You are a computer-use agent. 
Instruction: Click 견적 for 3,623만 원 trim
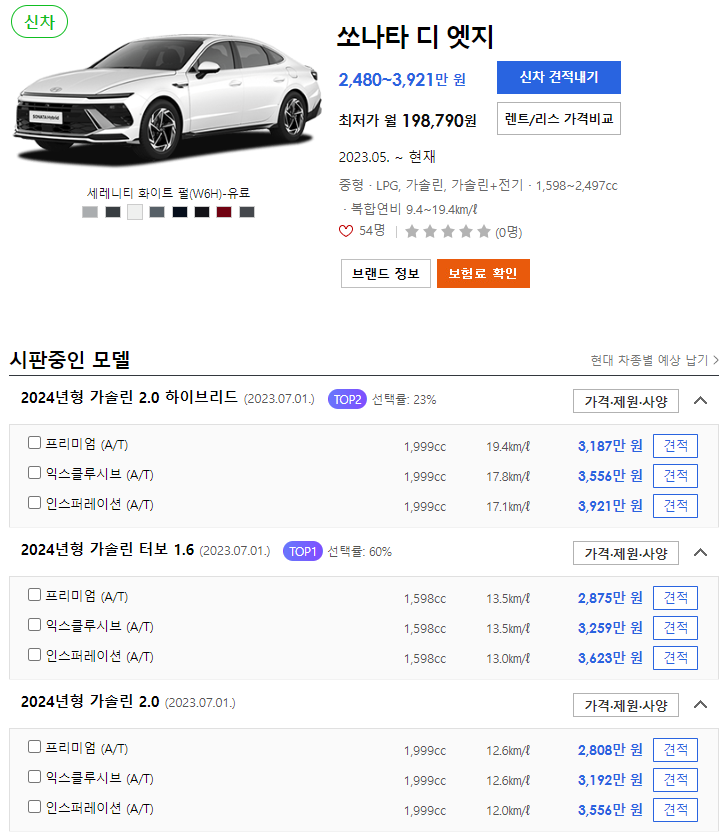(x=675, y=657)
